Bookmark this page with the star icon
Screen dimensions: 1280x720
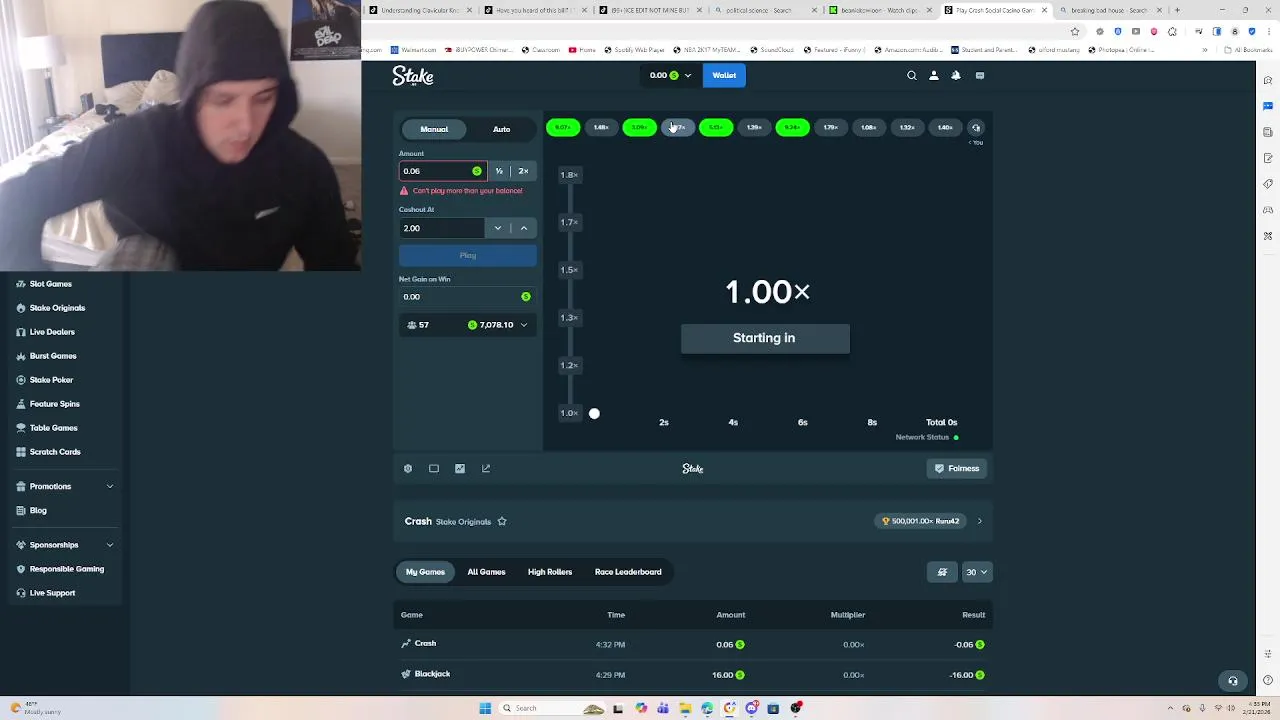click(1075, 31)
